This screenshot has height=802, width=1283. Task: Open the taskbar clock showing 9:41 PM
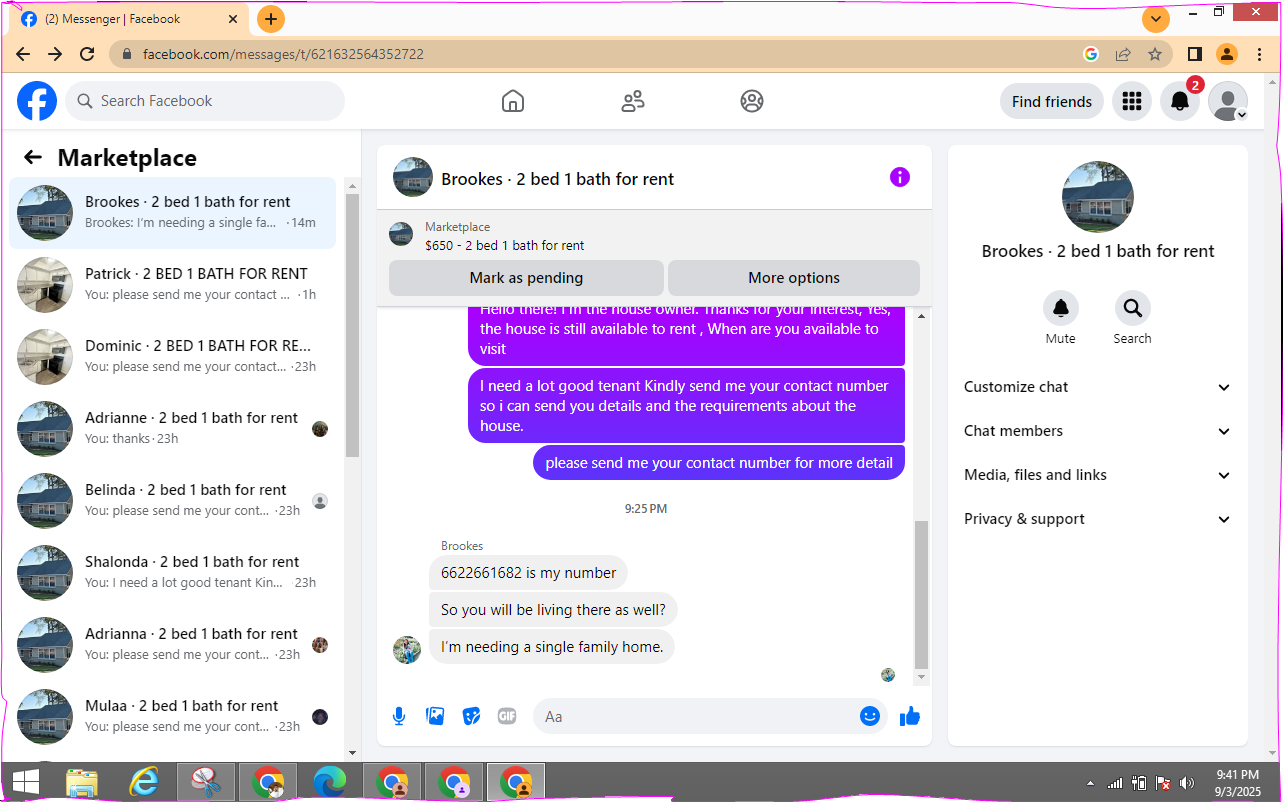point(1238,783)
